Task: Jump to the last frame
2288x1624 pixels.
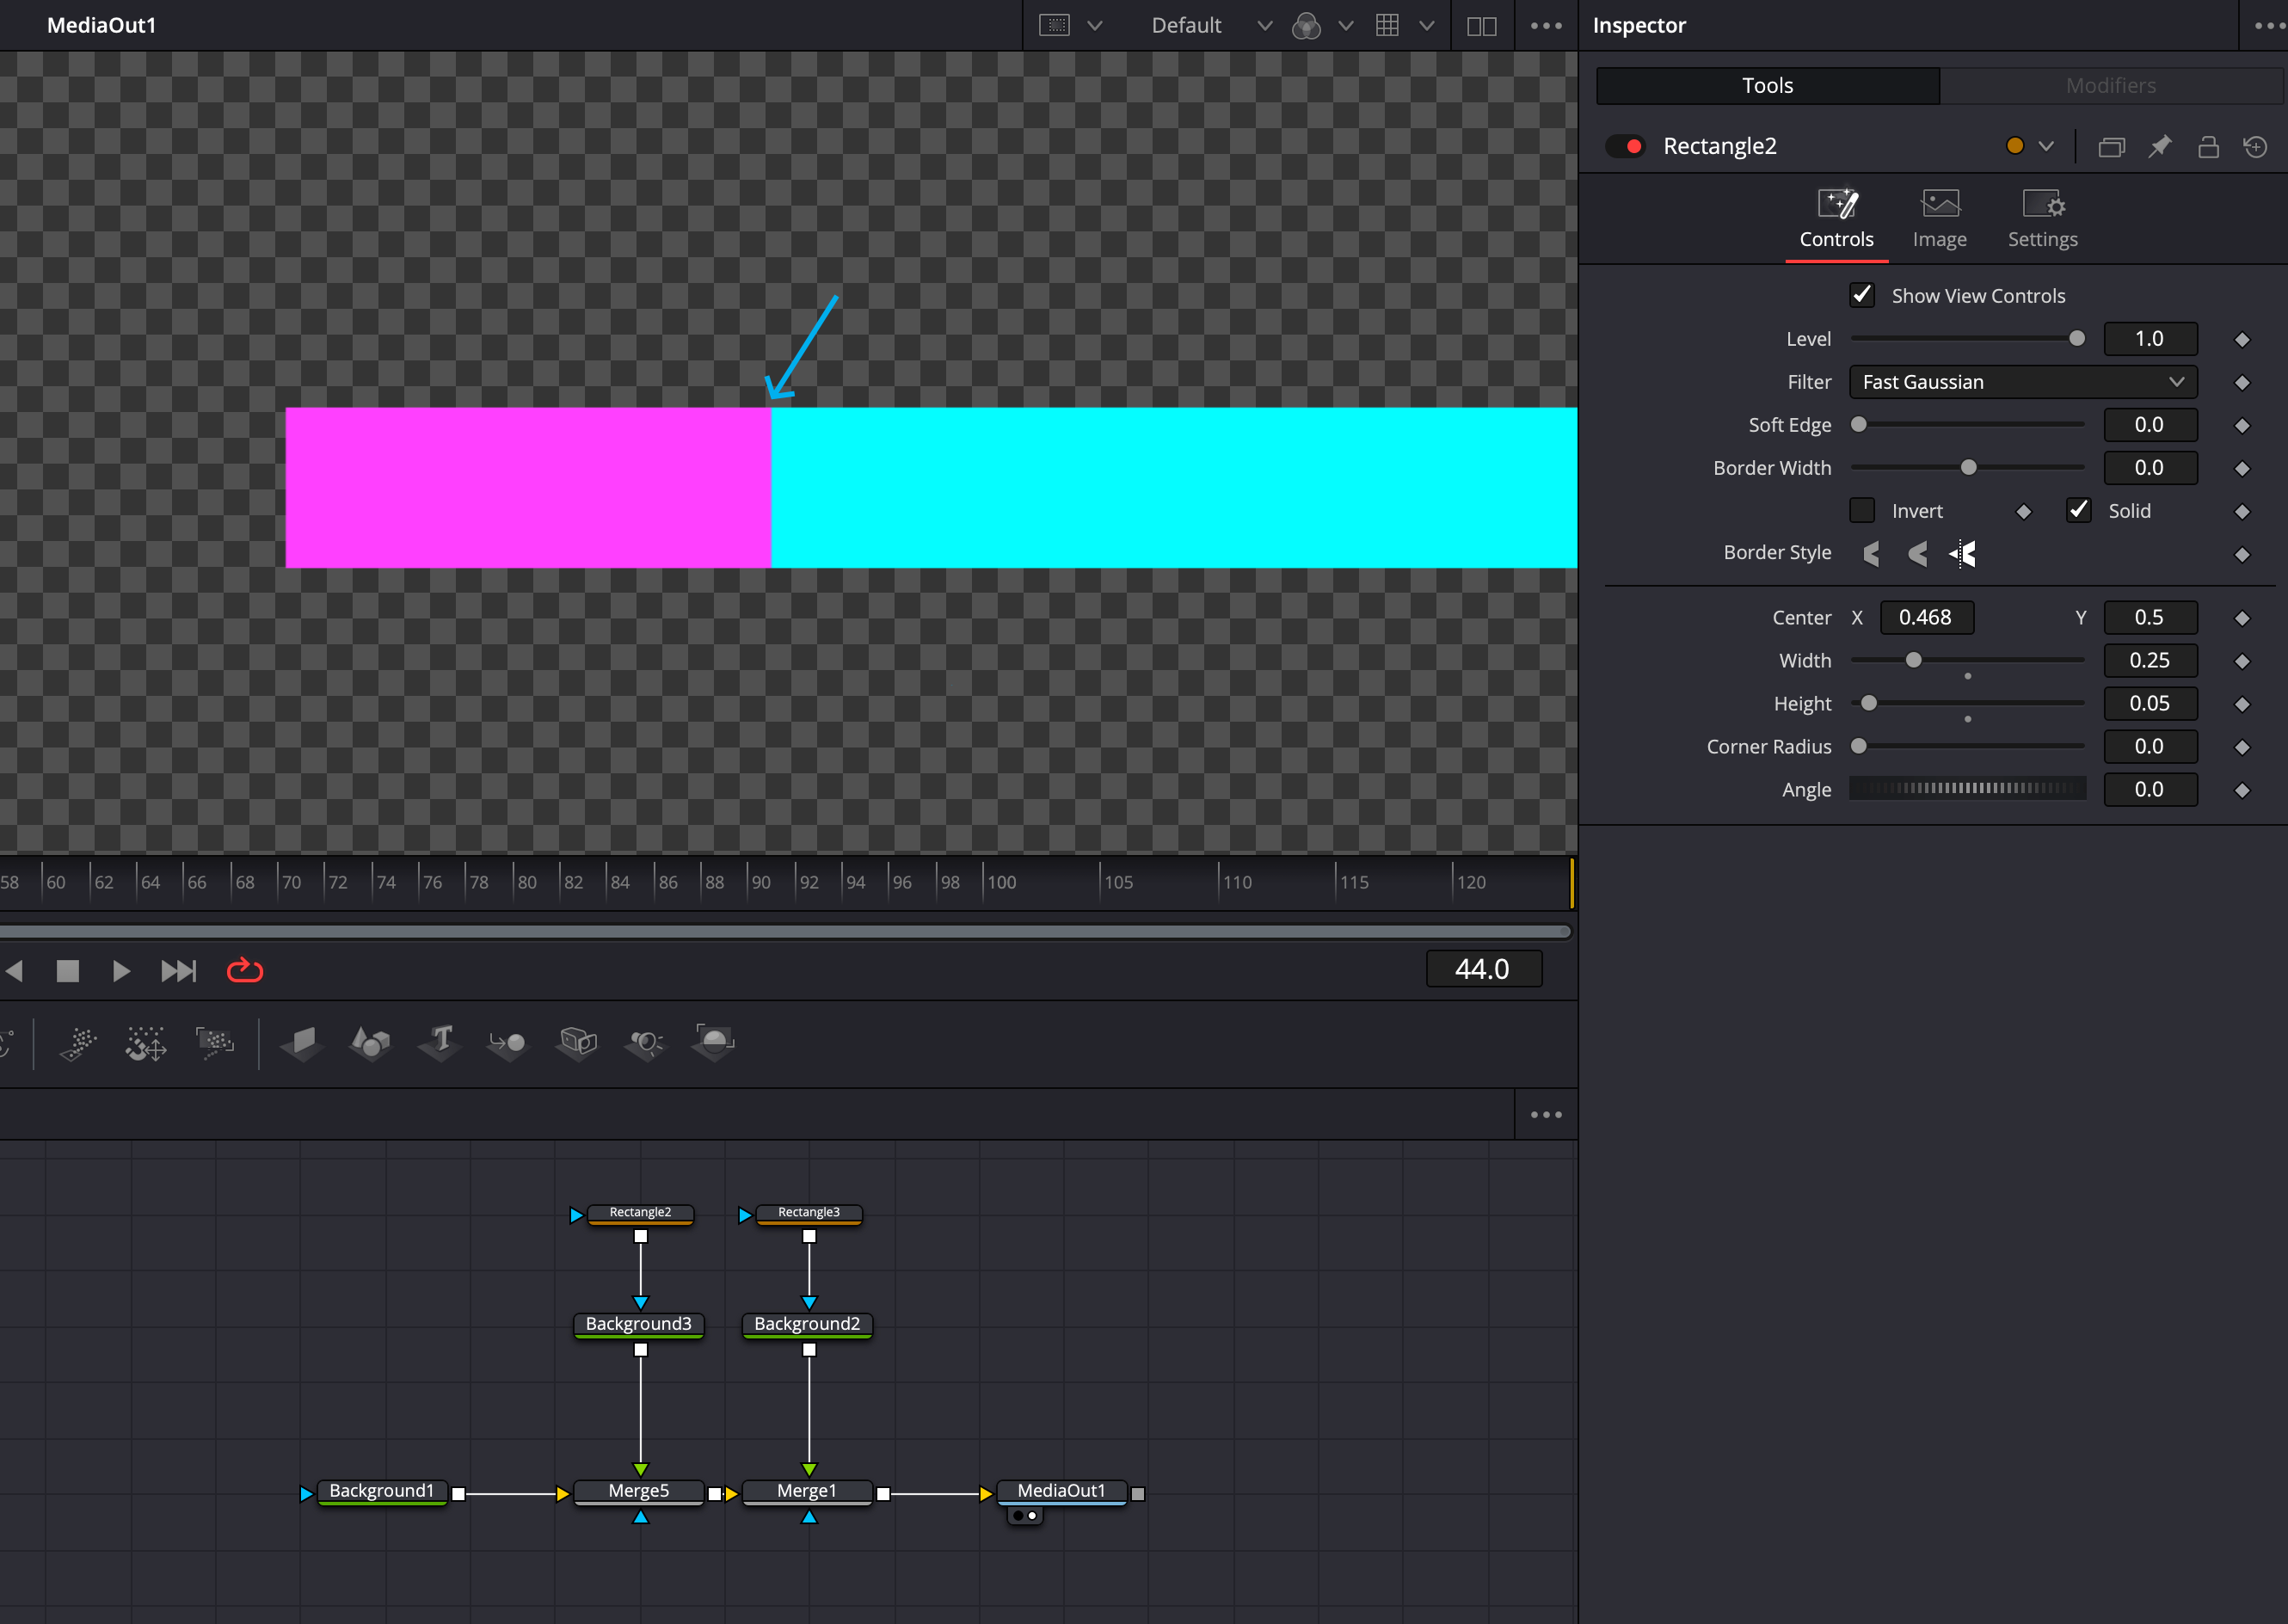Action: pos(179,971)
